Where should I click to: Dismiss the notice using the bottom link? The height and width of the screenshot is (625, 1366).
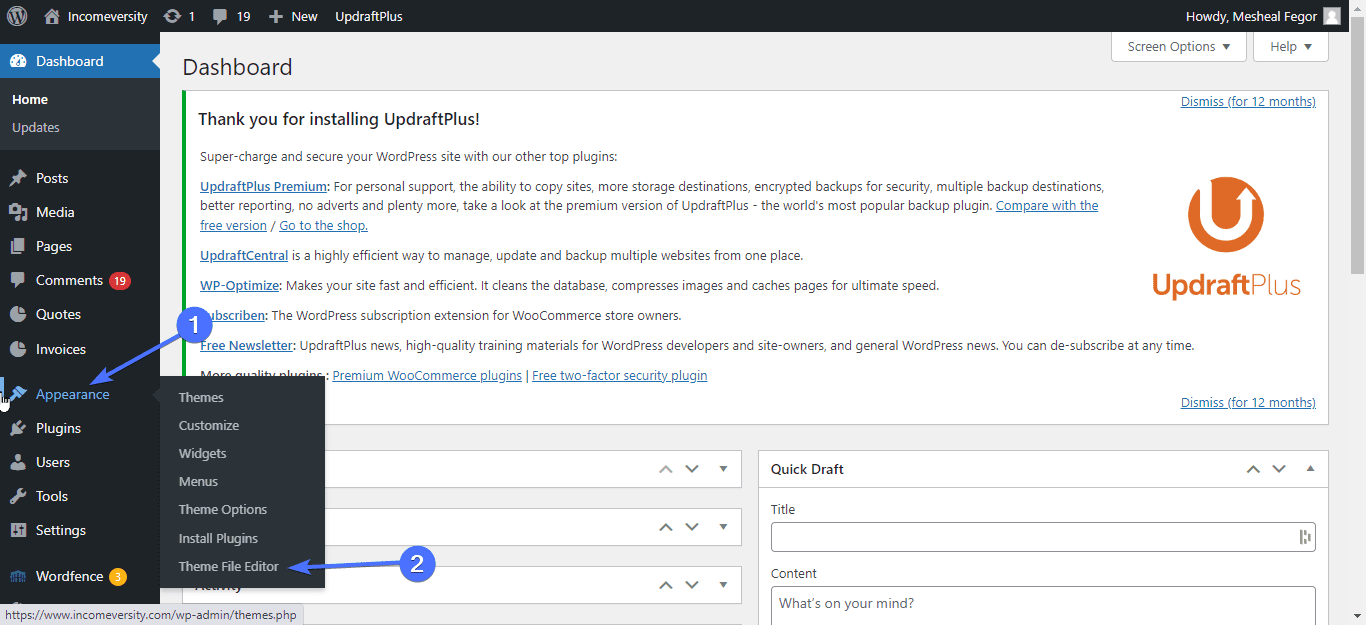click(1248, 402)
